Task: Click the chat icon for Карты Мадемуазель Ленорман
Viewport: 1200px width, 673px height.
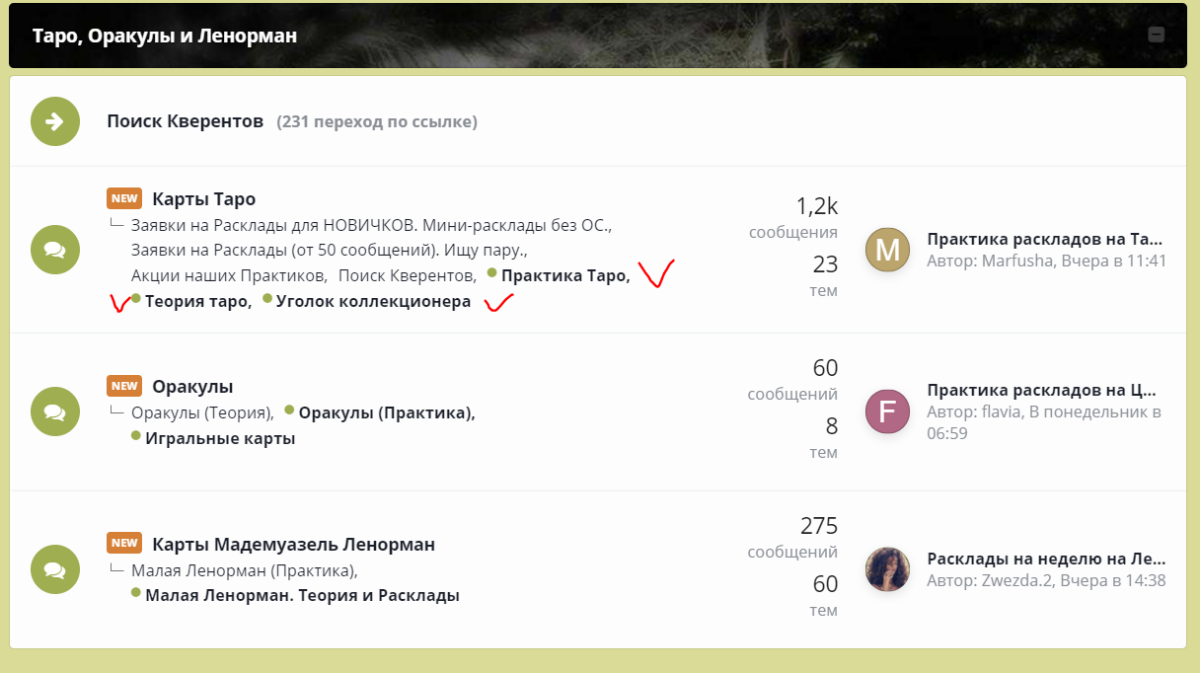Action: click(x=55, y=569)
